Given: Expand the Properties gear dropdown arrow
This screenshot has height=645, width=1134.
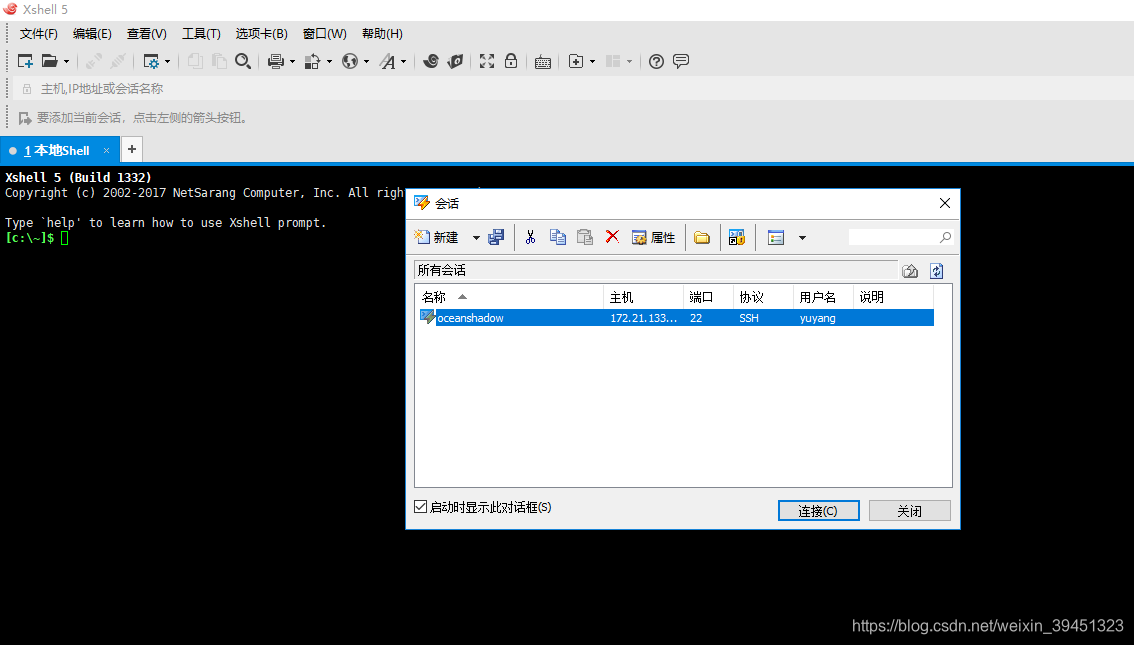Looking at the screenshot, I should 168,61.
